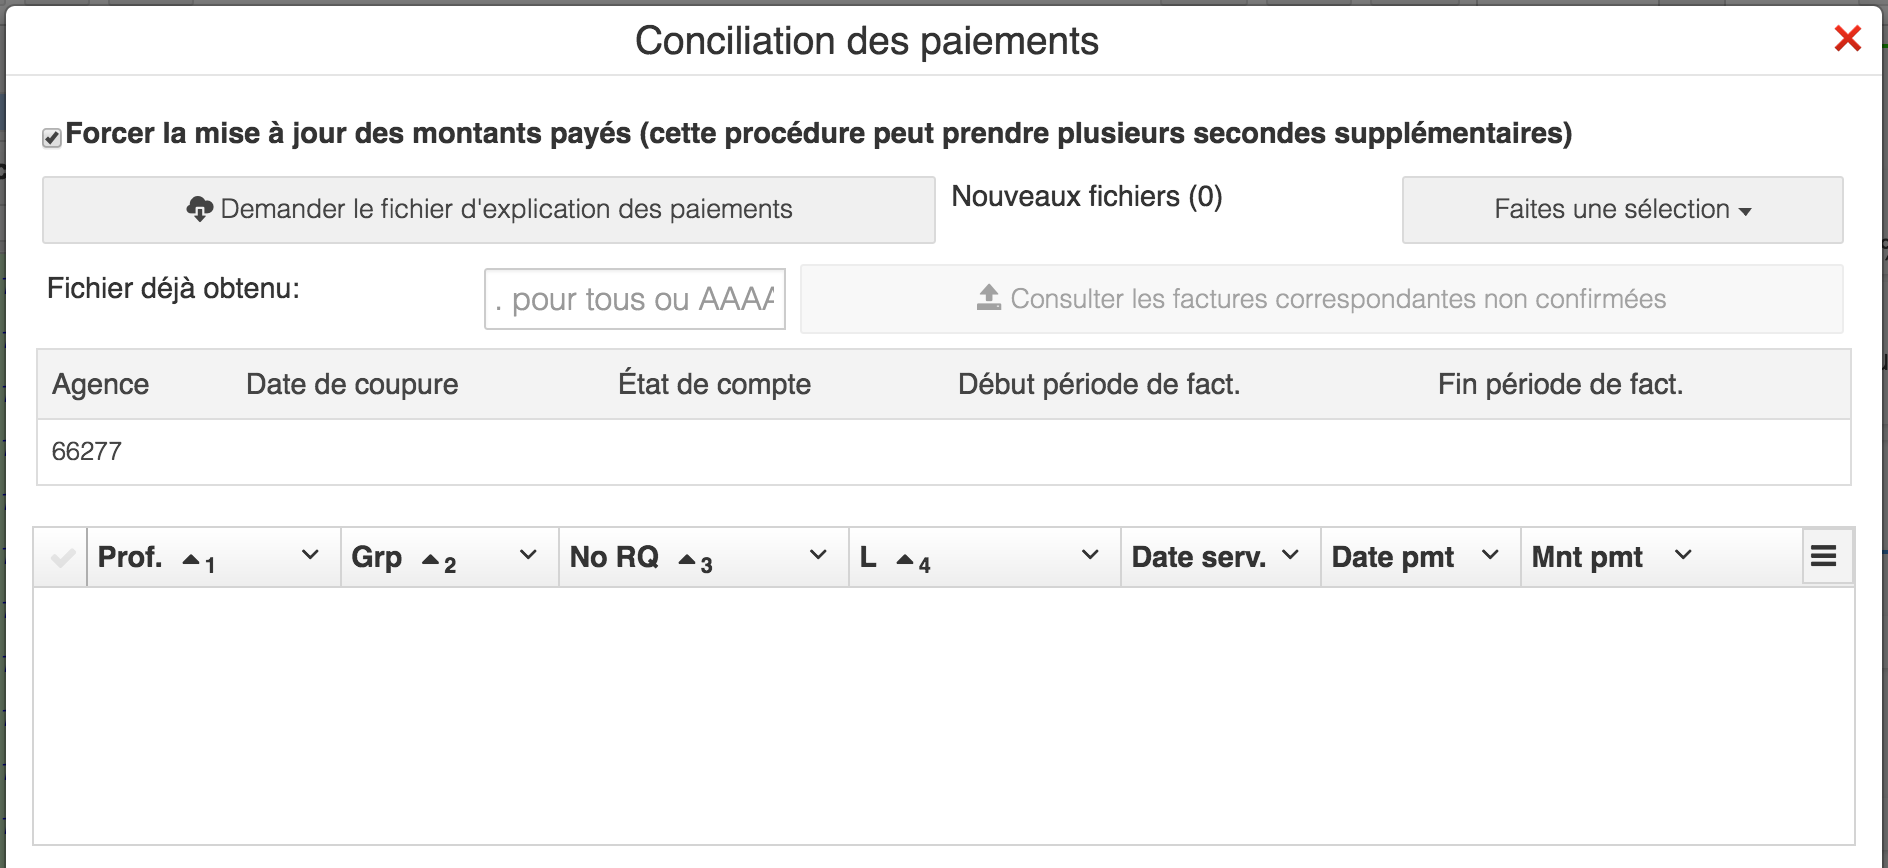Viewport: 1888px width, 868px height.
Task: Click Grp column sort arrow
Action: [431, 560]
